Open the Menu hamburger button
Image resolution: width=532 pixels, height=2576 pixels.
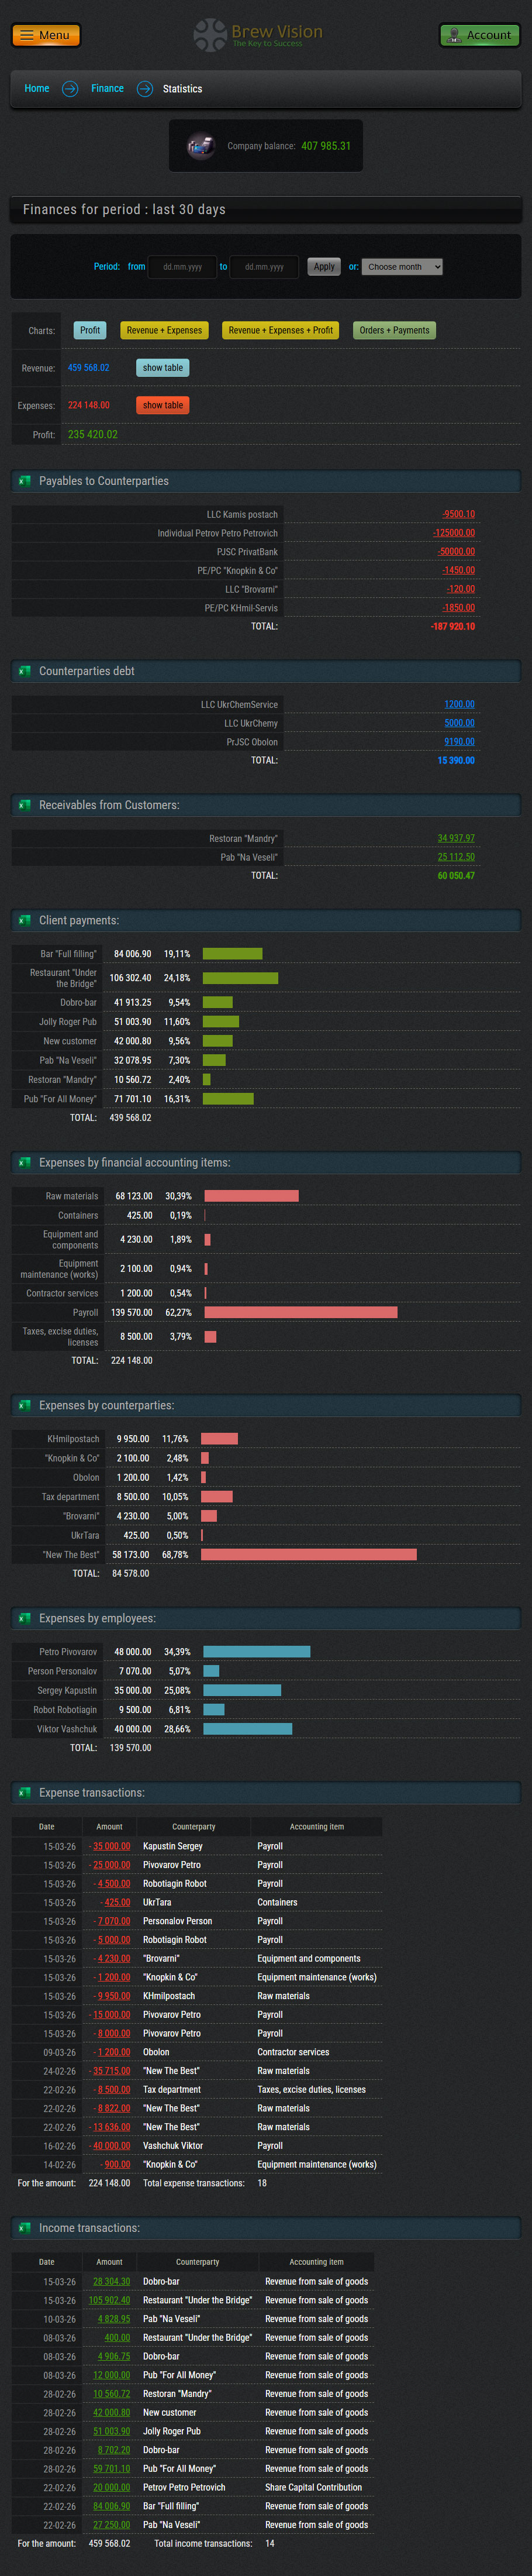[x=46, y=35]
